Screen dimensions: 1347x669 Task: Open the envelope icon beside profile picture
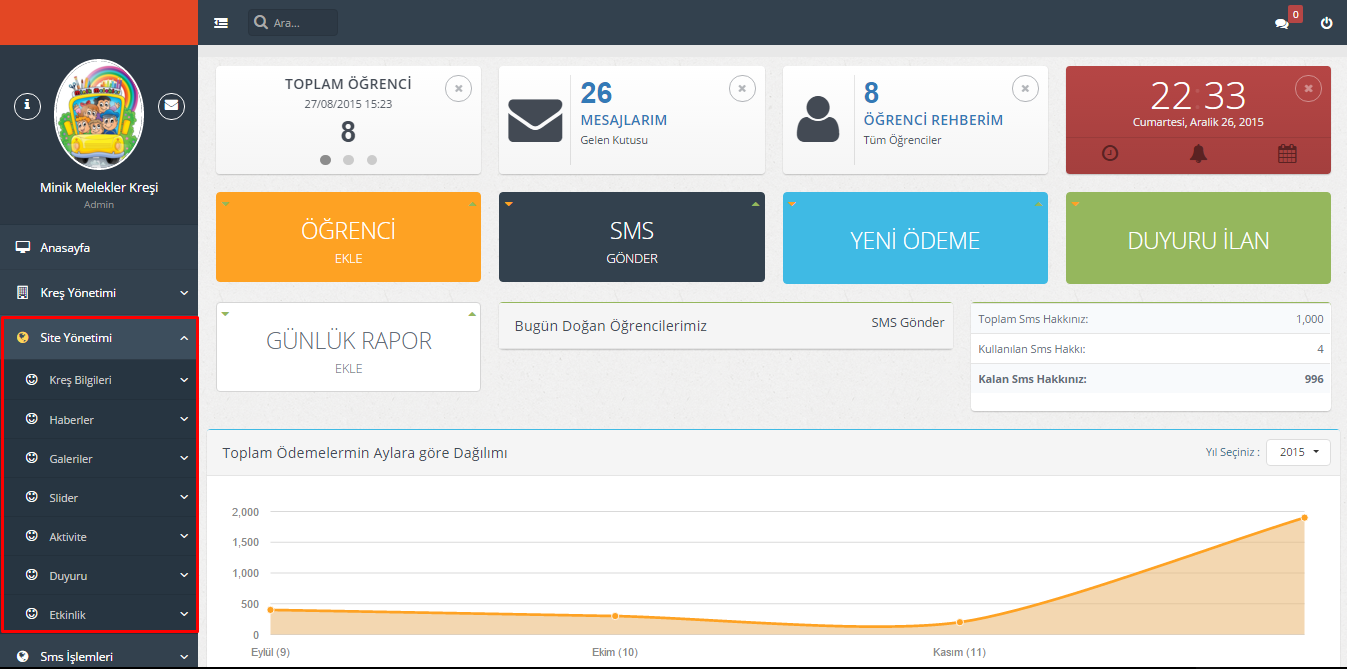click(x=172, y=104)
